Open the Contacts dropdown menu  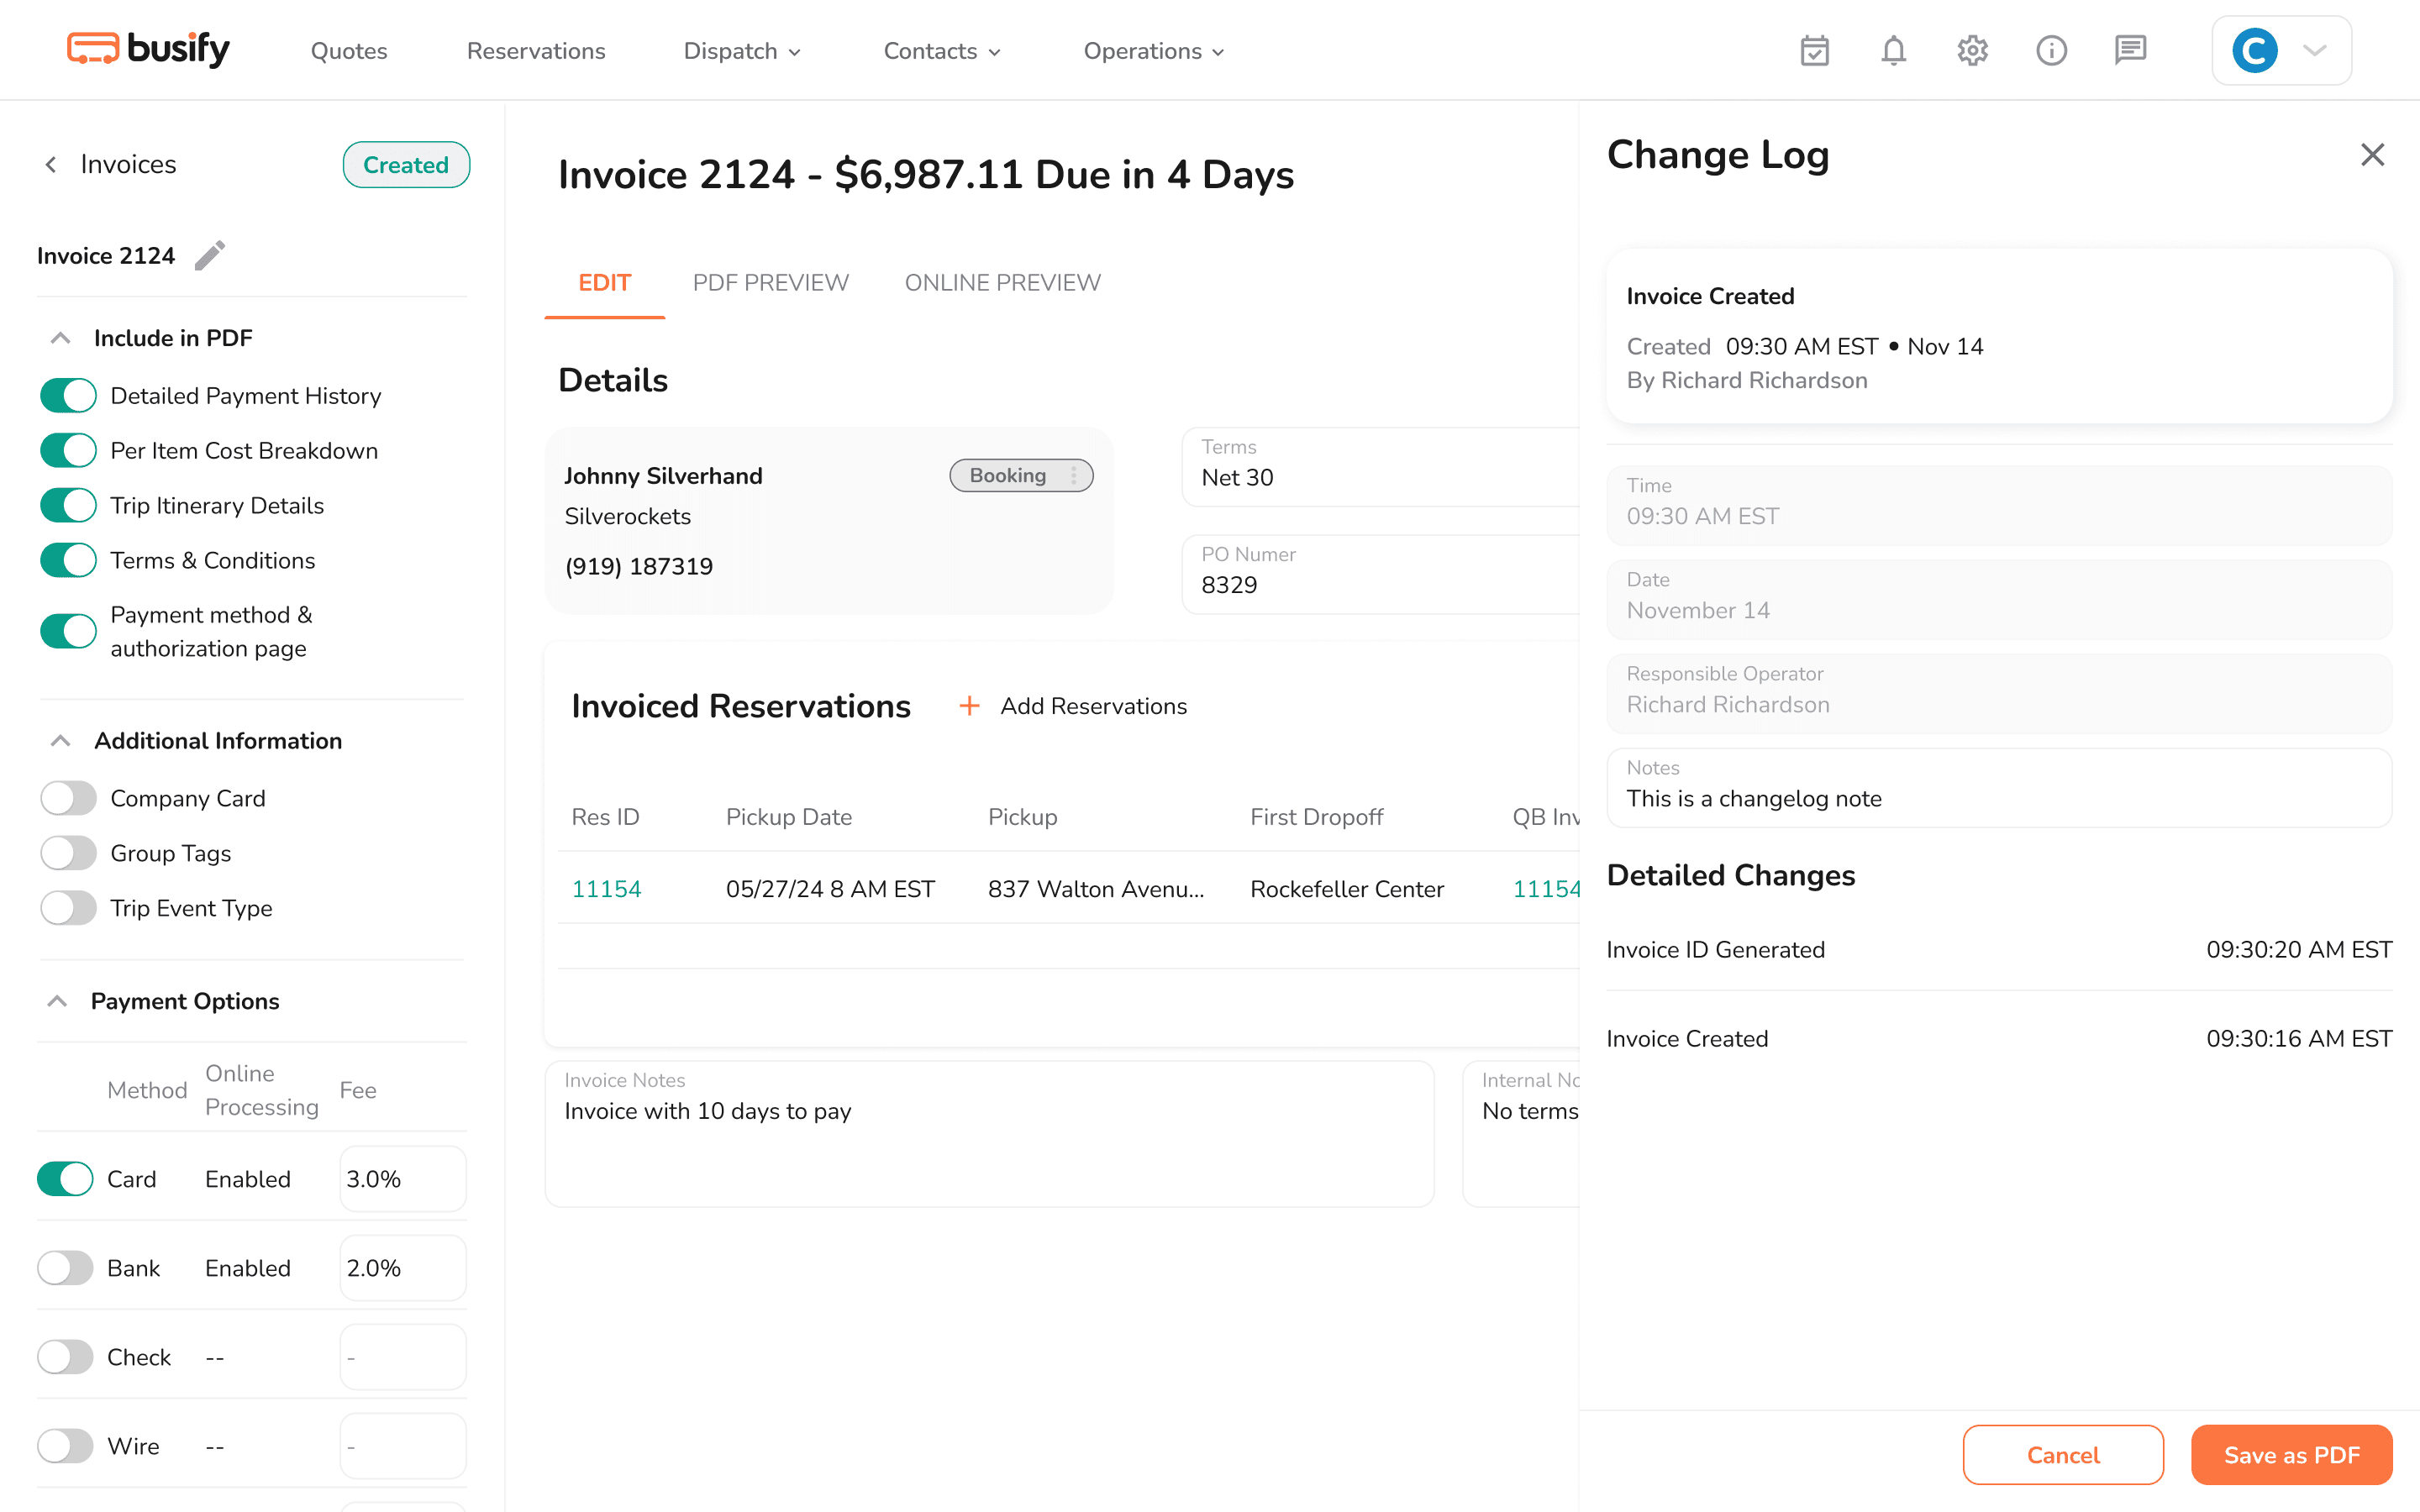click(x=942, y=51)
